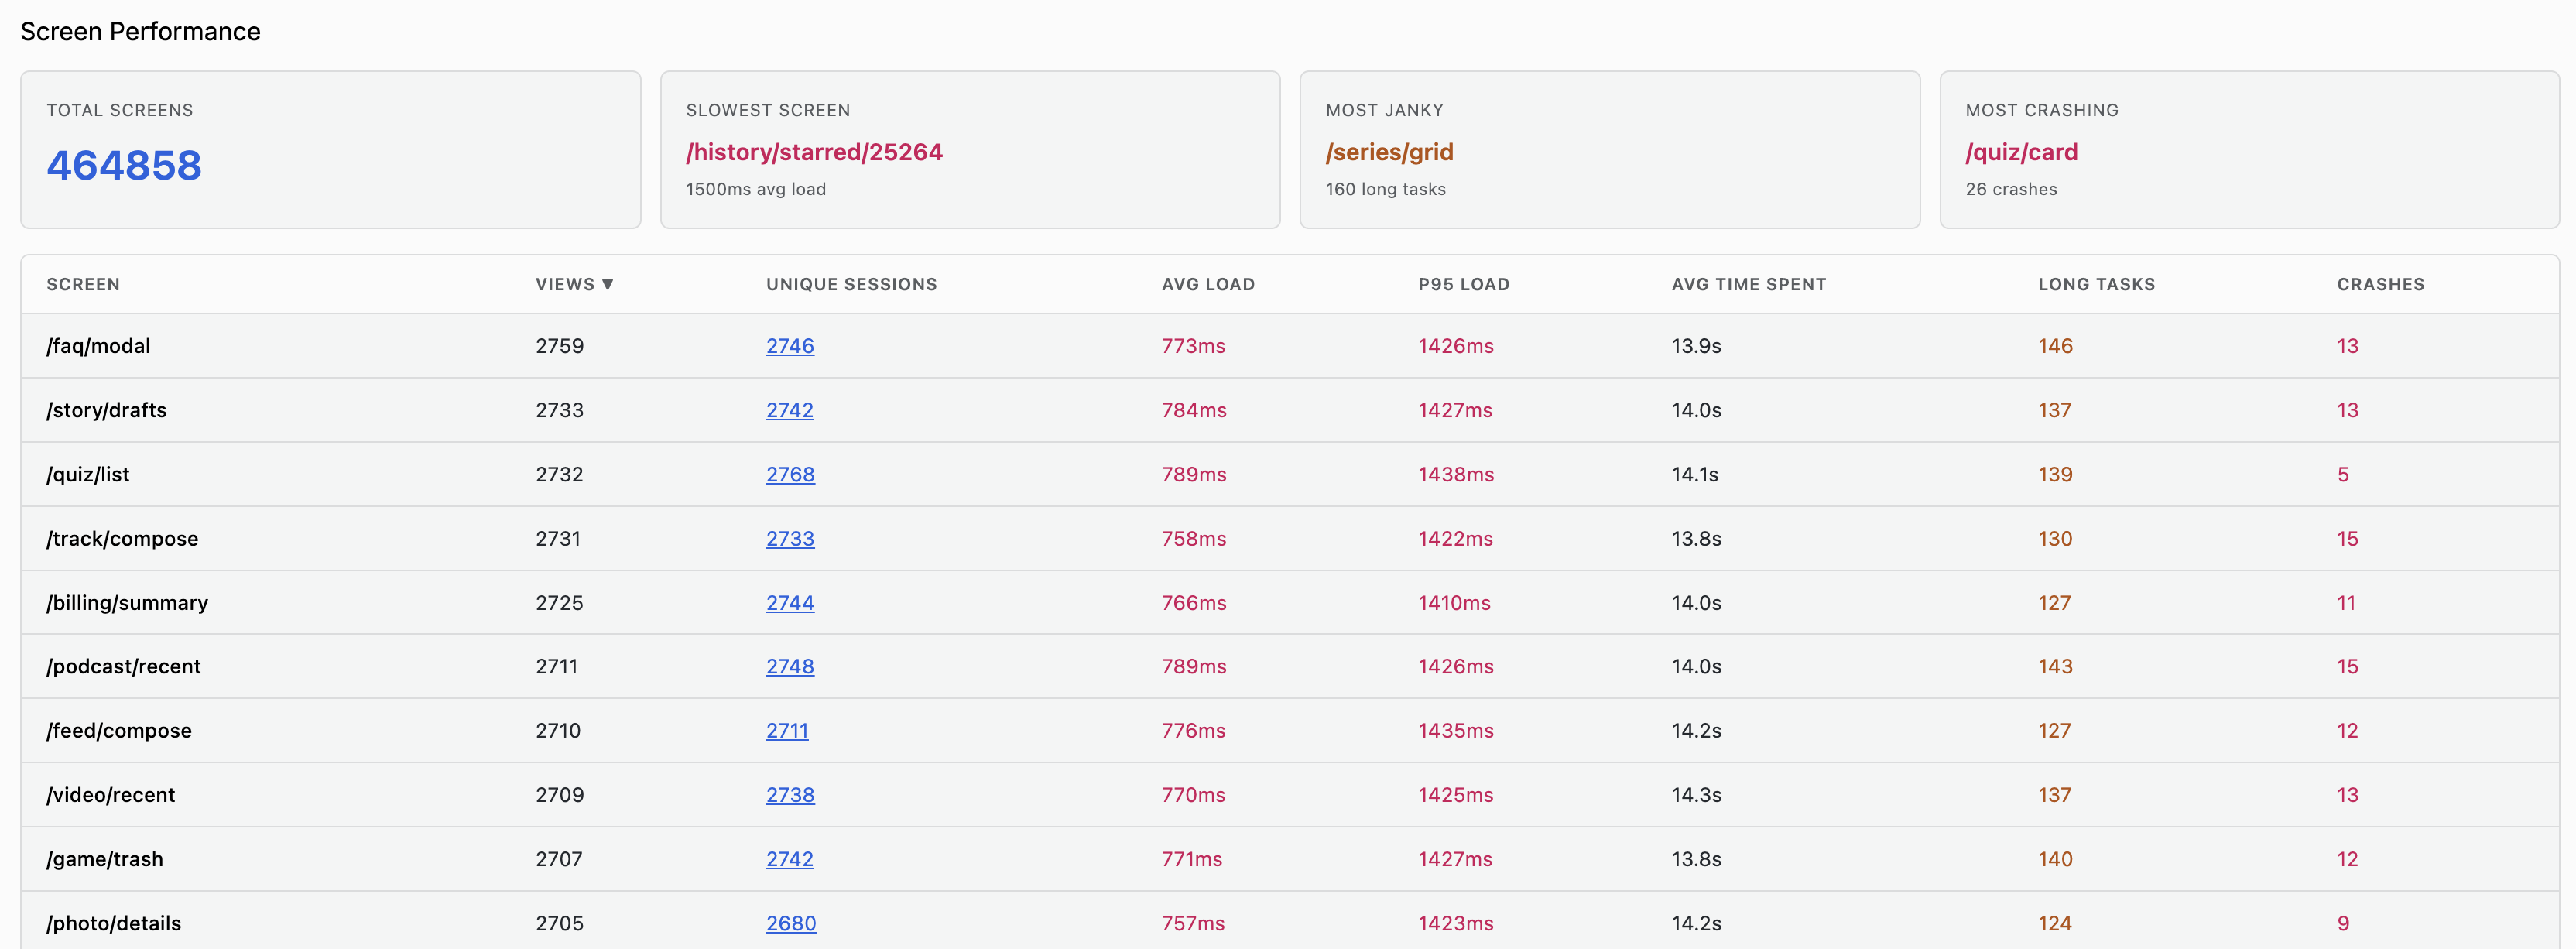The width and height of the screenshot is (2576, 949).
Task: Open the 2738 sessions link for /video/recent
Action: pos(790,795)
